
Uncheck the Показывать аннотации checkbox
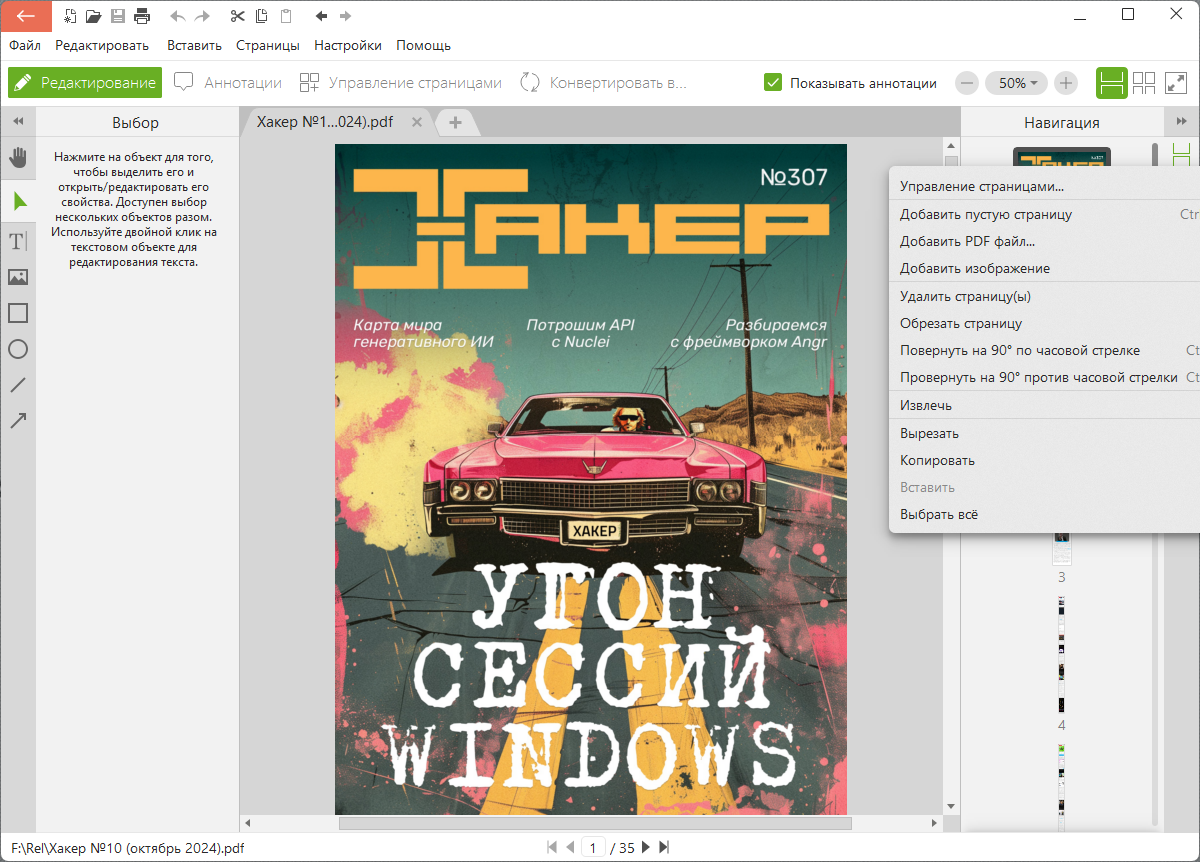click(772, 83)
